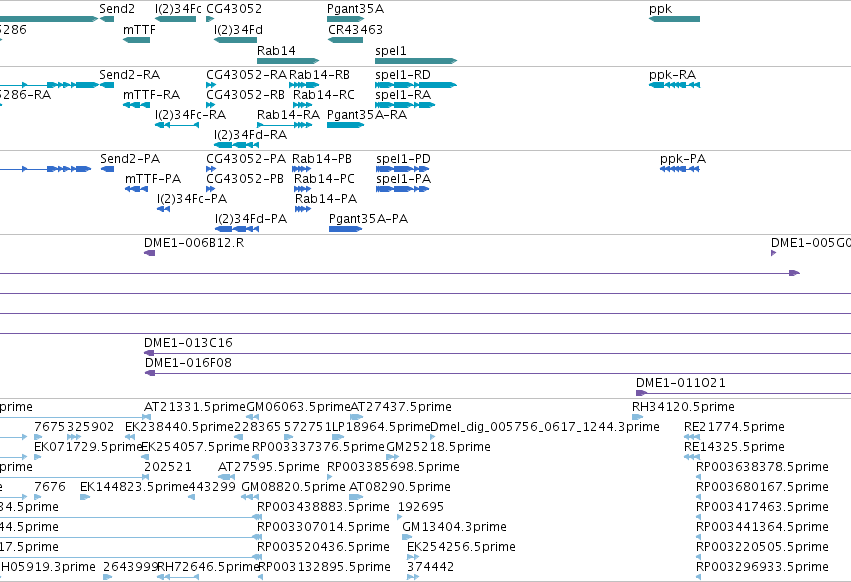Select the mTTF gene glyph

[136, 40]
